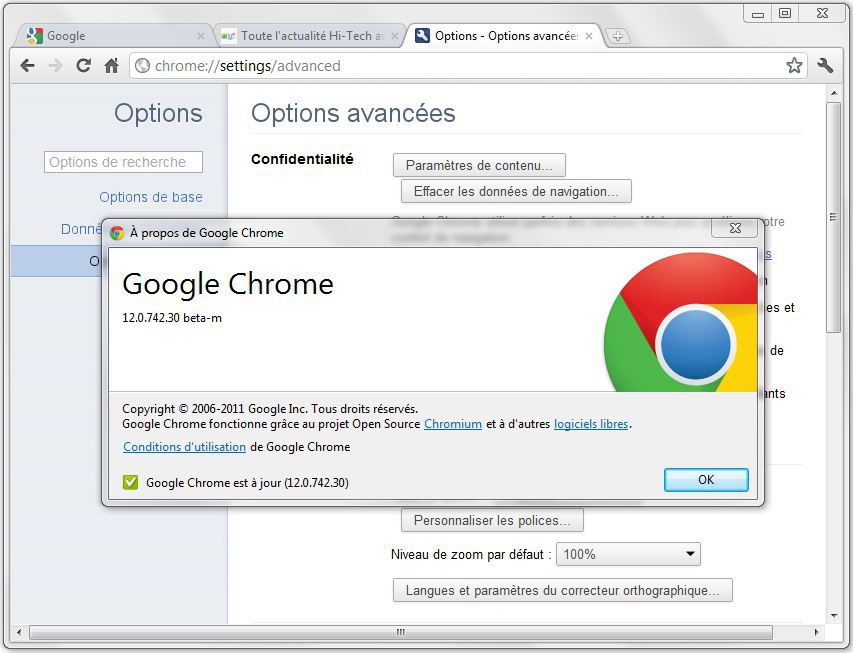Image resolution: width=853 pixels, height=653 pixels.
Task: Open the Conditions d'utilisation link
Action: click(x=184, y=447)
